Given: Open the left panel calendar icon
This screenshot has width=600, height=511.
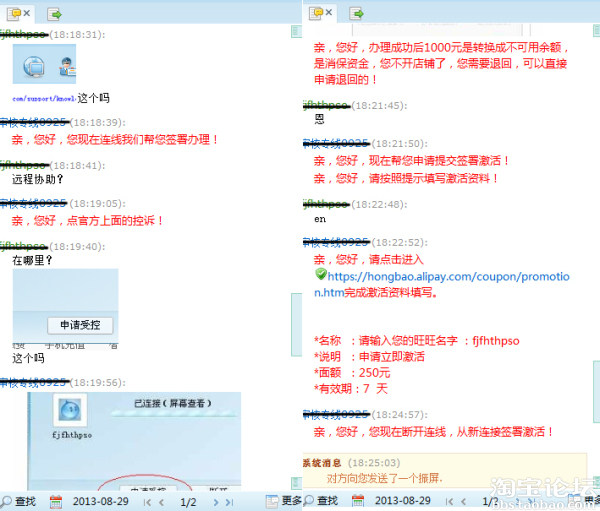Looking at the screenshot, I should (56, 502).
